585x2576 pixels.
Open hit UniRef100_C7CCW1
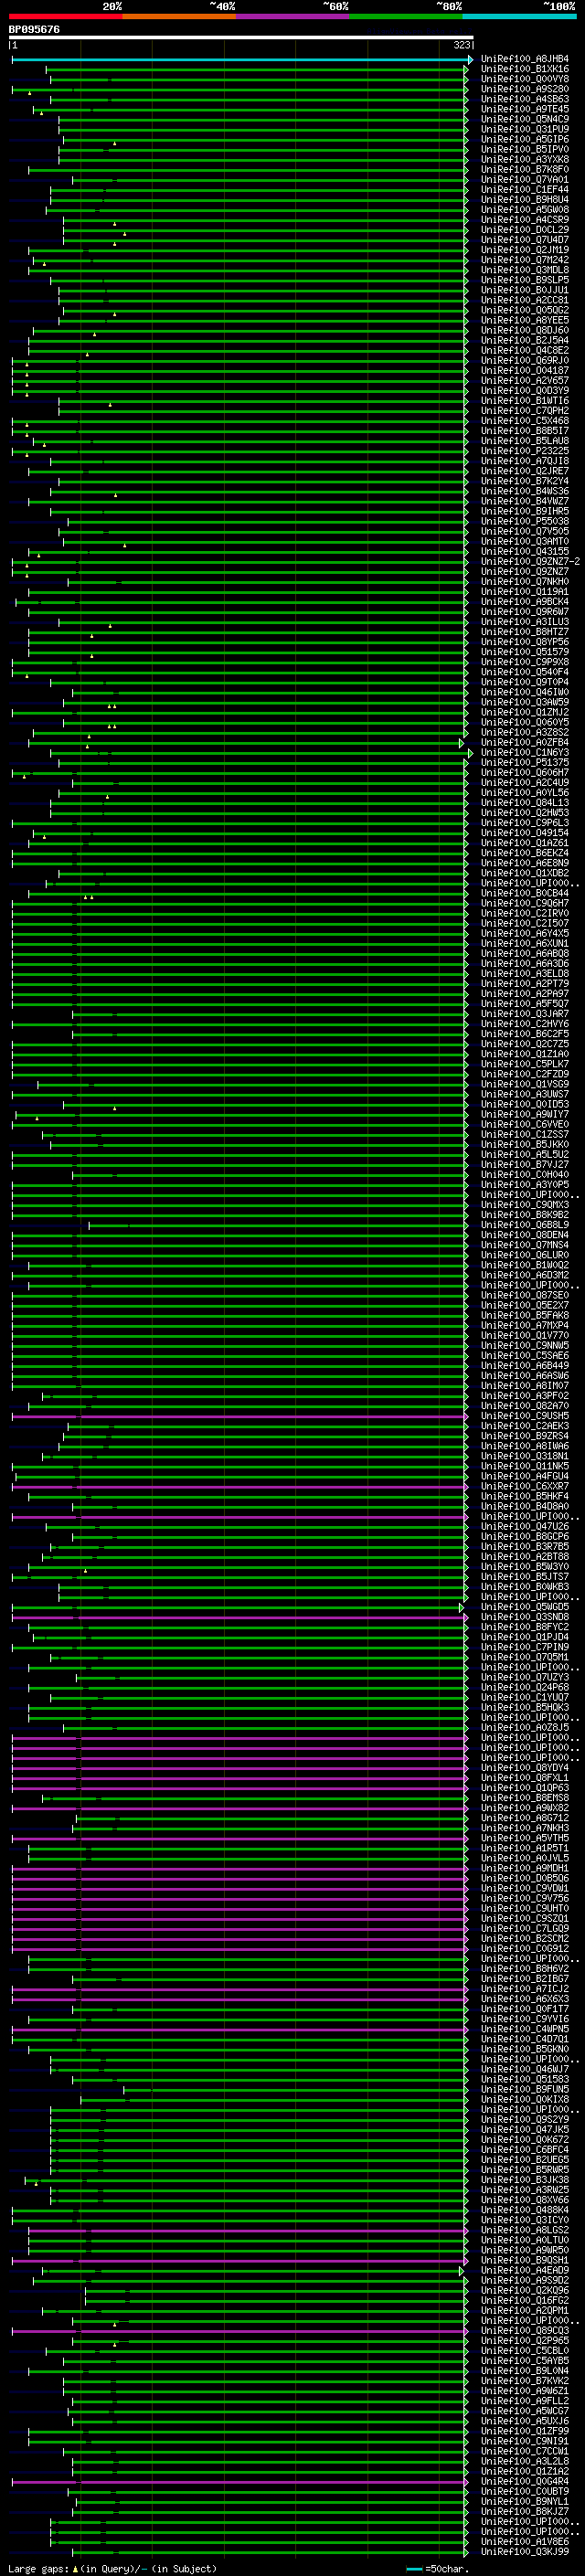525,2451
